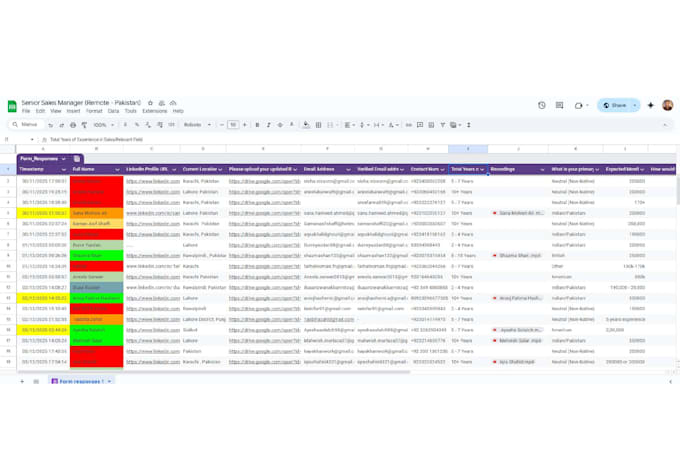This screenshot has height=459, width=680.
Task: Open the cell borders tool
Action: [x=318, y=125]
